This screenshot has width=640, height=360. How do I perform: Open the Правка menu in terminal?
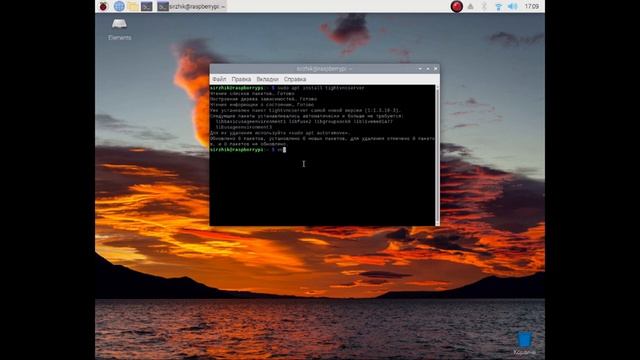241,79
